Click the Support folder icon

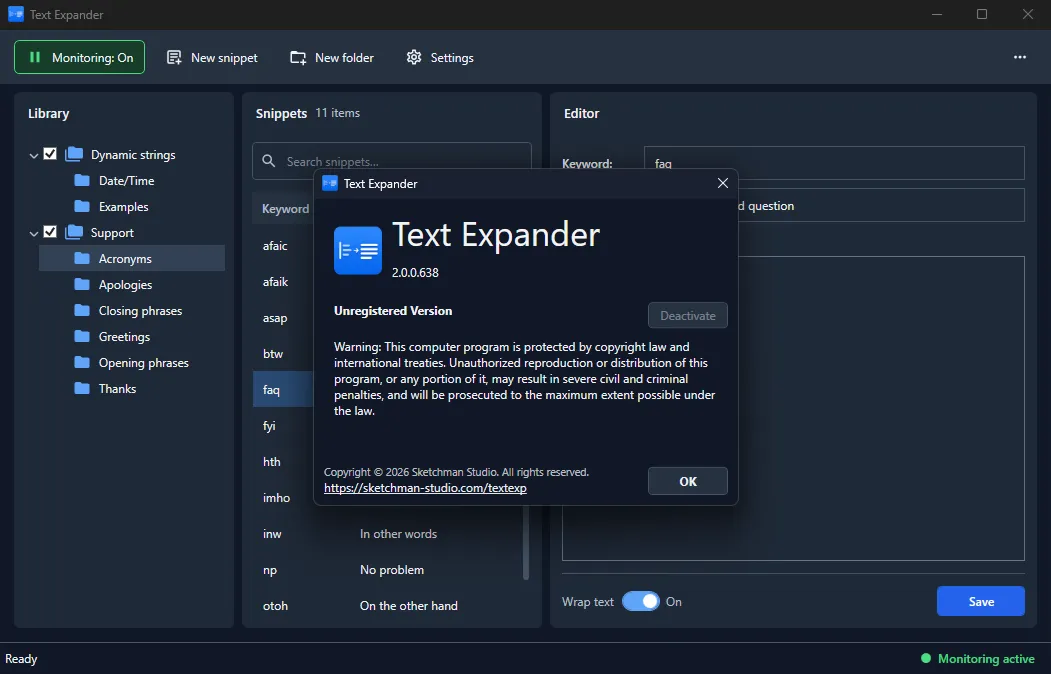74,232
